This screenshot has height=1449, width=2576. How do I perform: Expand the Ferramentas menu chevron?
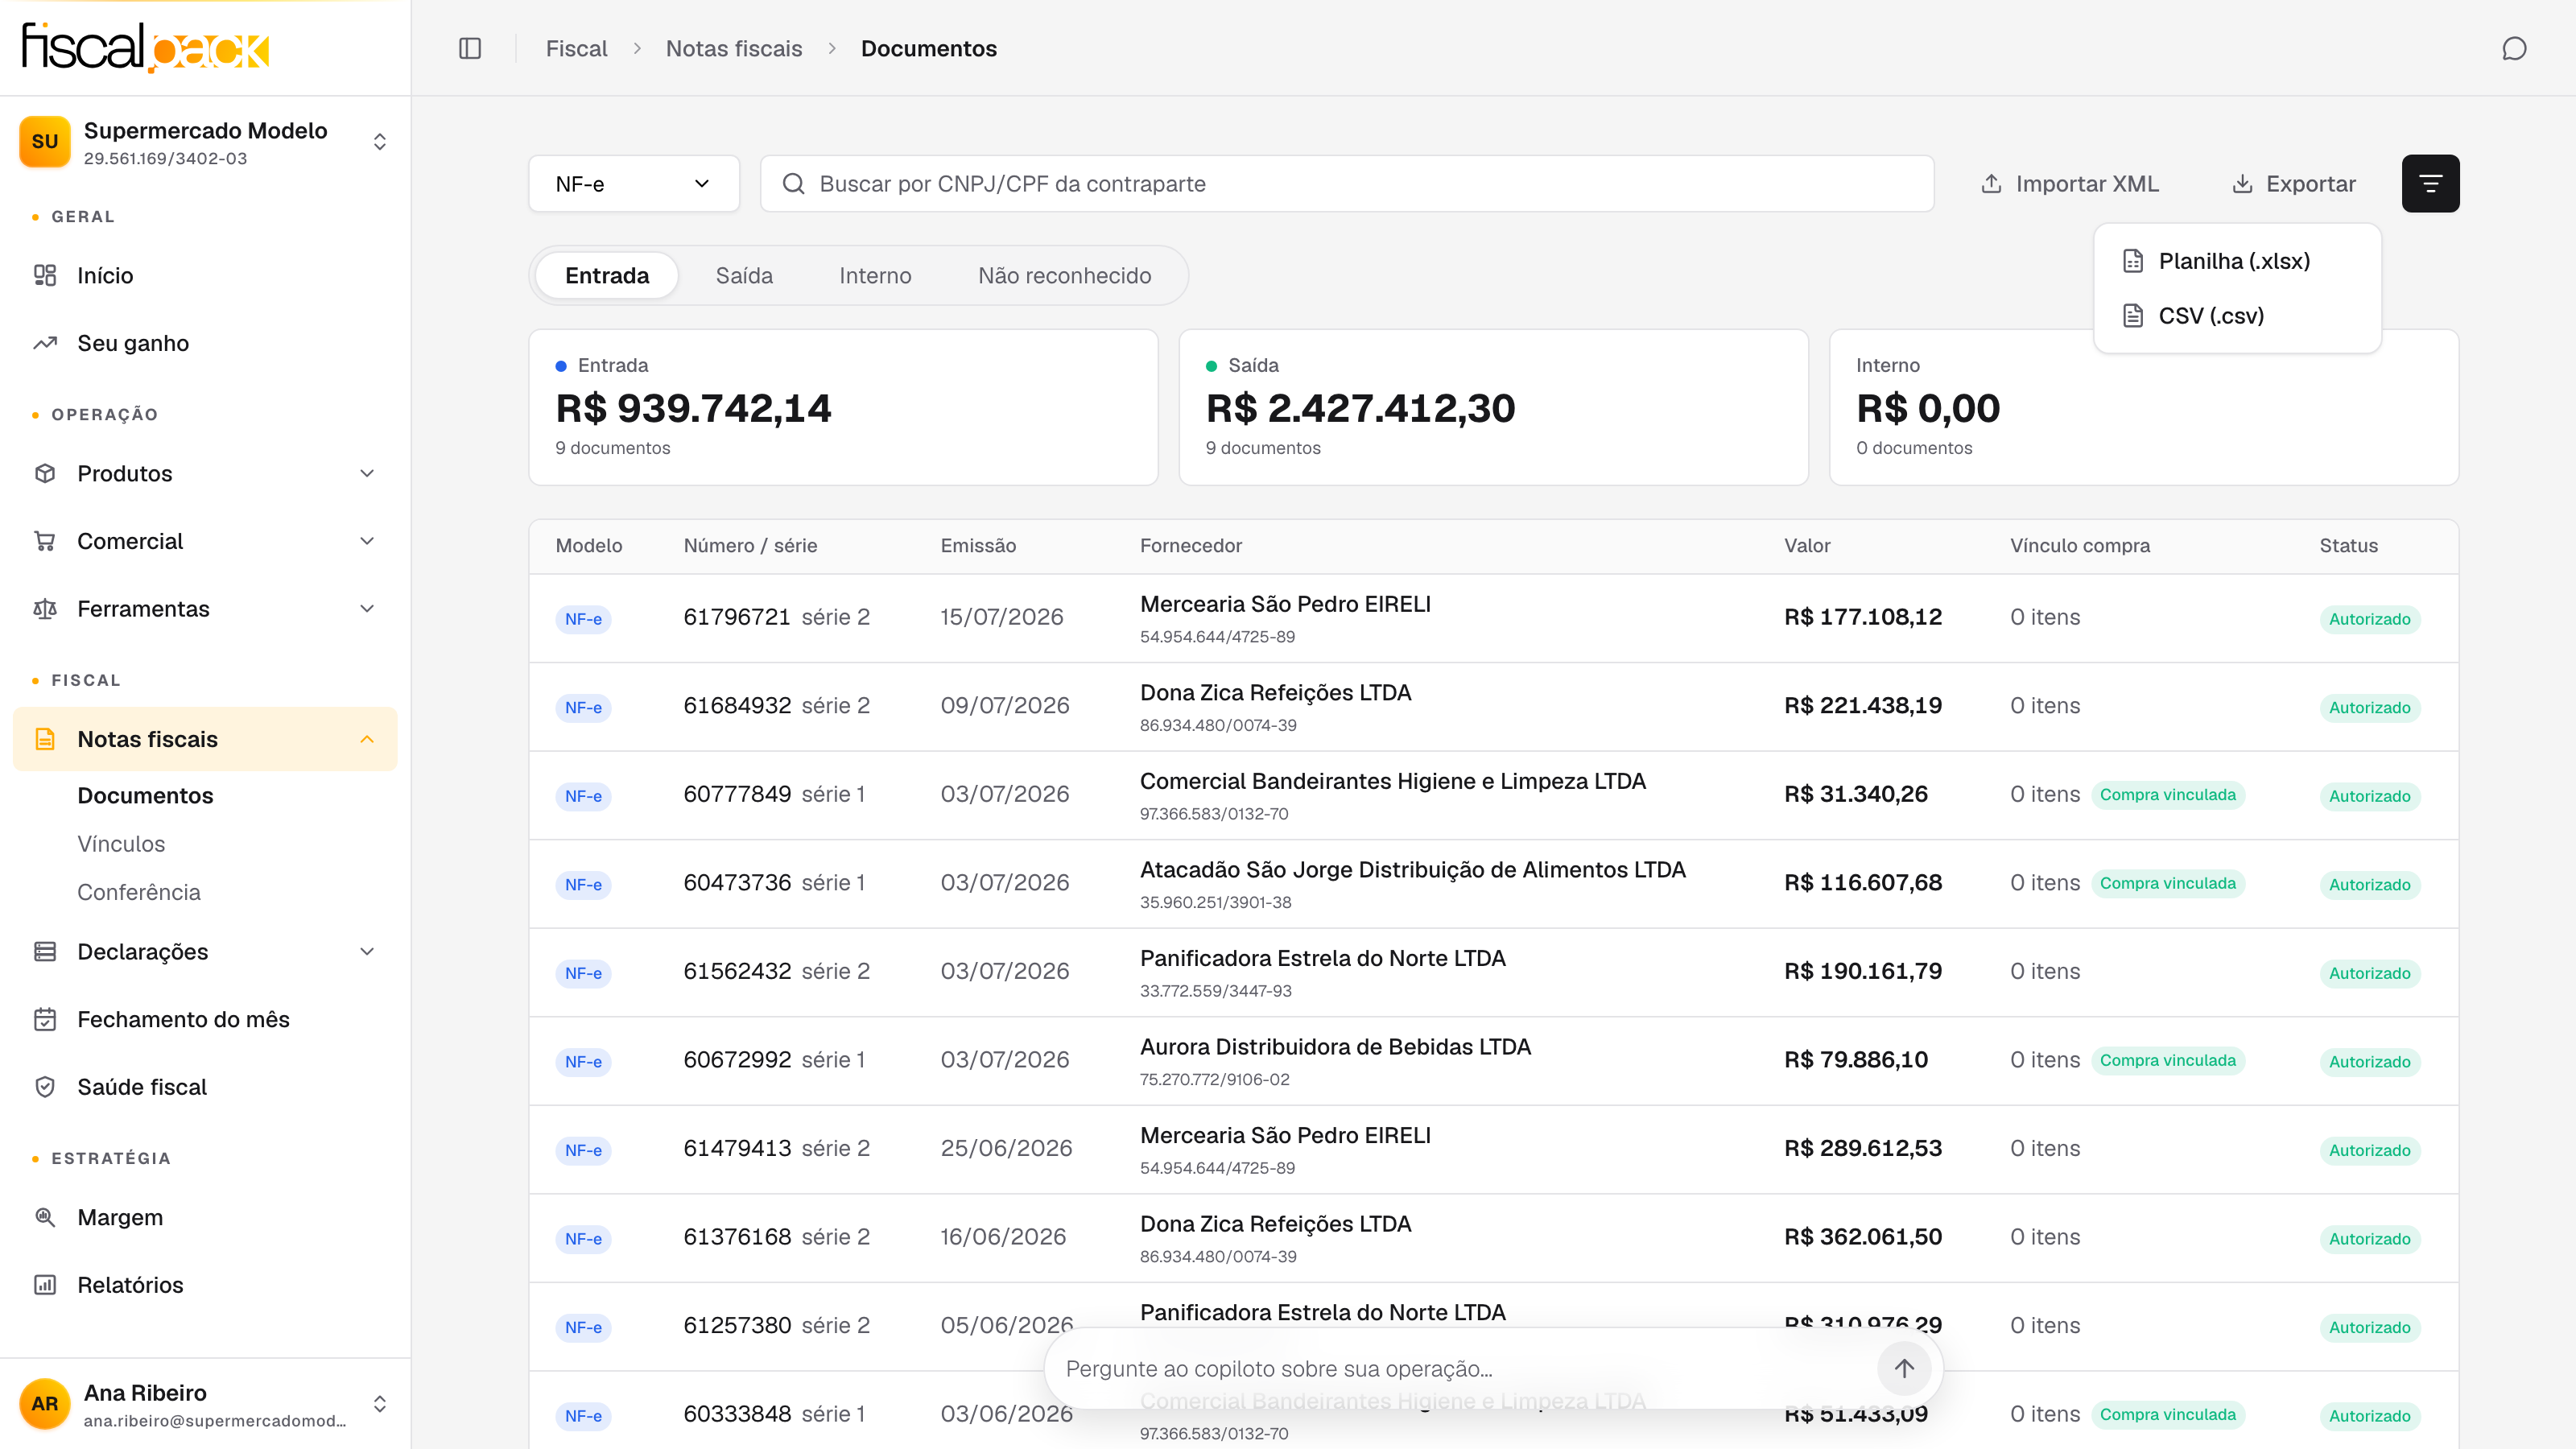point(367,609)
